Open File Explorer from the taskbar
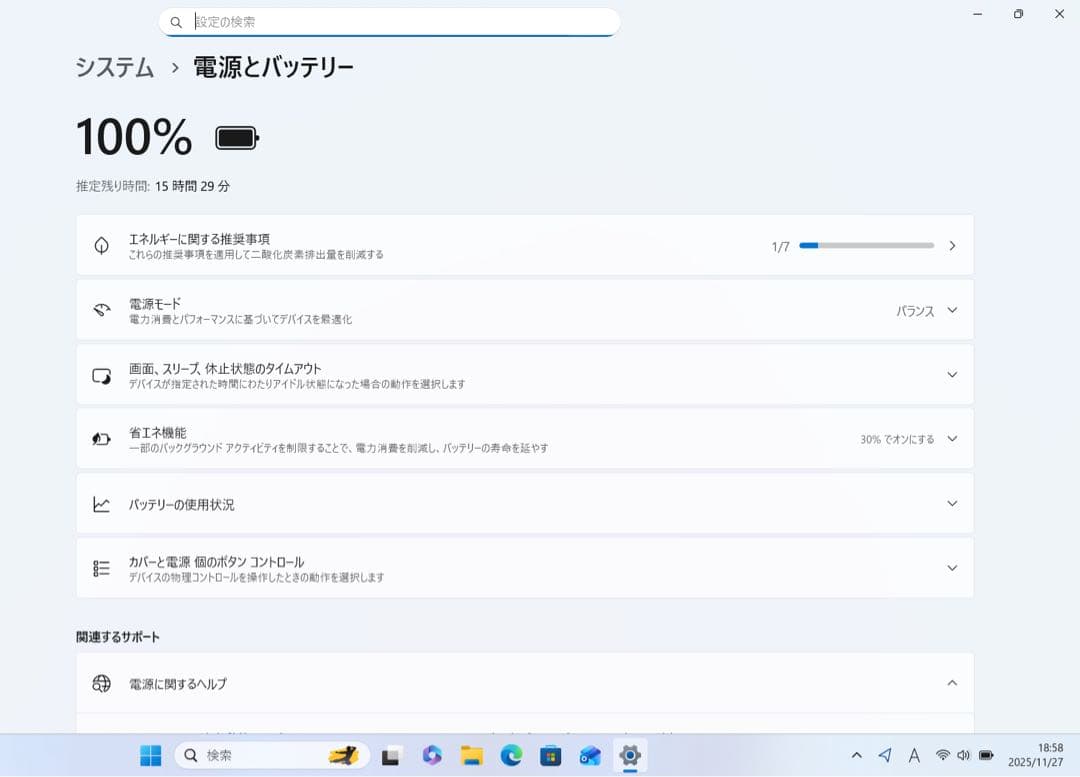The width and height of the screenshot is (1080, 777). point(472,756)
